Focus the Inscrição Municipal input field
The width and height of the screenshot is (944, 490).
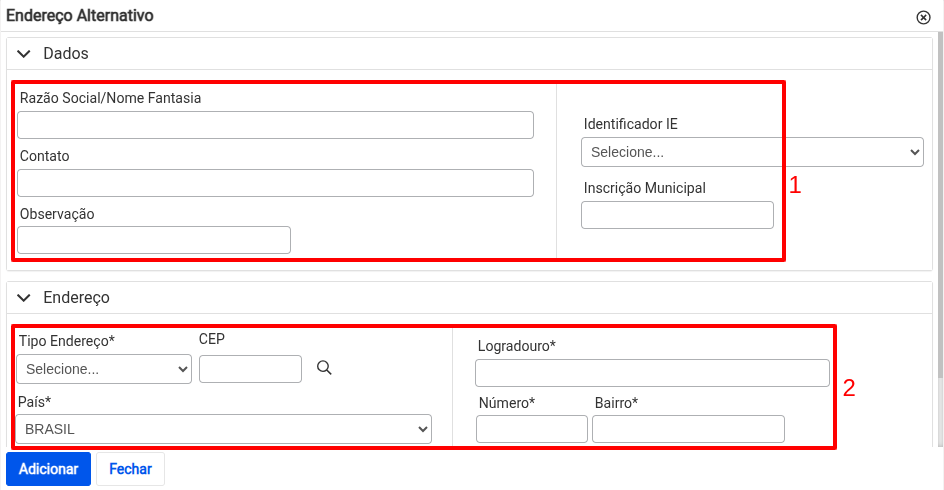tap(677, 215)
